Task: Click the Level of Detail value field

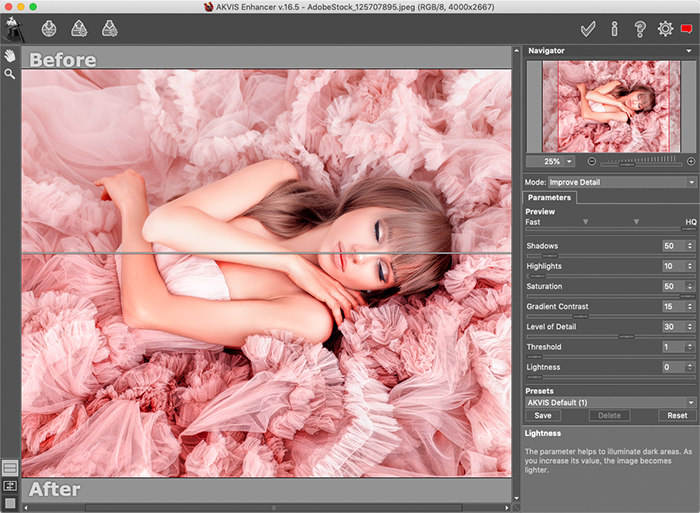Action: (673, 326)
